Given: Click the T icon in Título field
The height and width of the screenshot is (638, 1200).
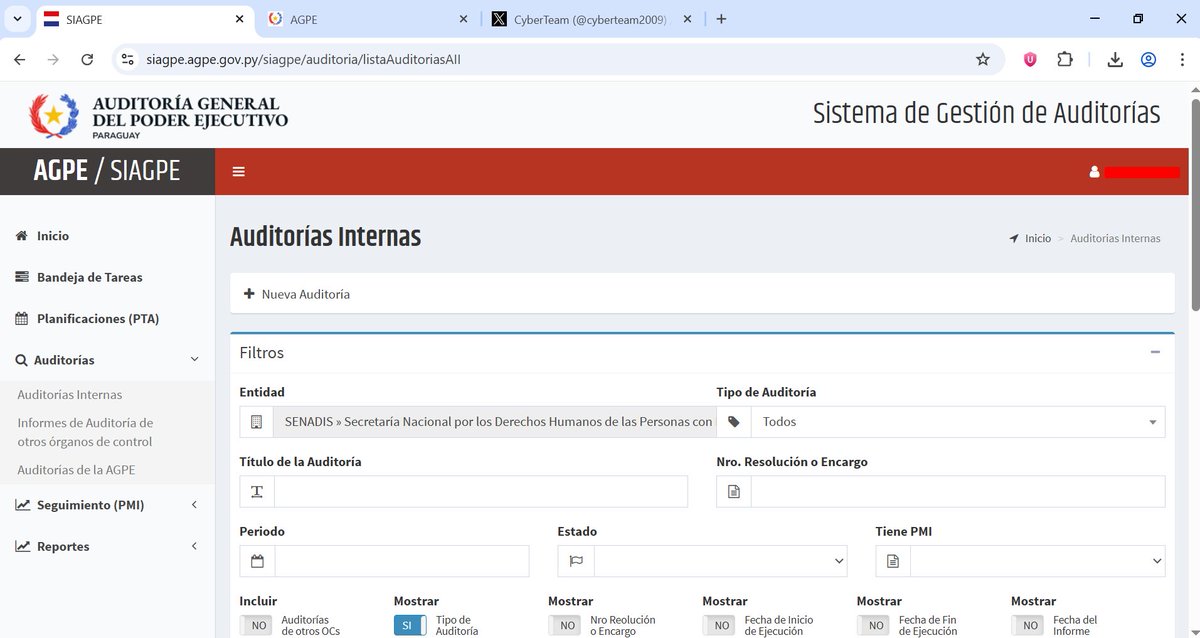Looking at the screenshot, I should point(256,491).
